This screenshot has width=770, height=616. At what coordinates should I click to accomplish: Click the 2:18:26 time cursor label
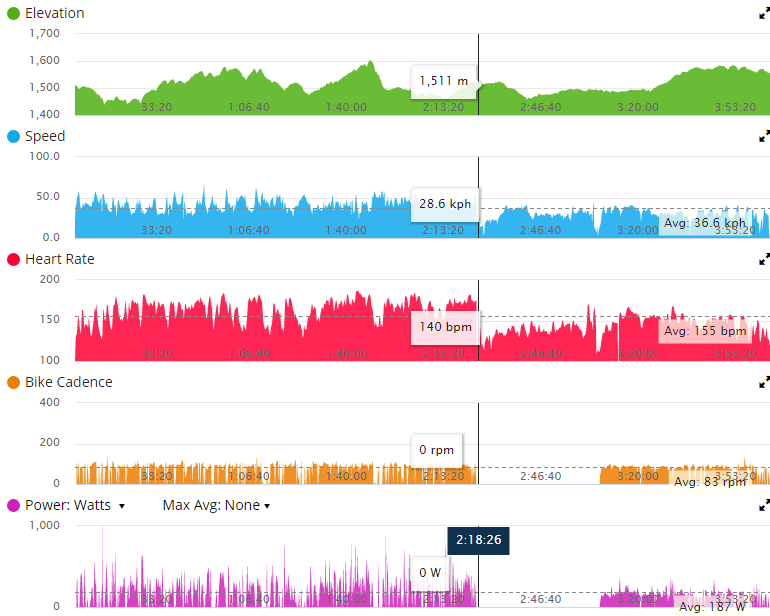(477, 540)
